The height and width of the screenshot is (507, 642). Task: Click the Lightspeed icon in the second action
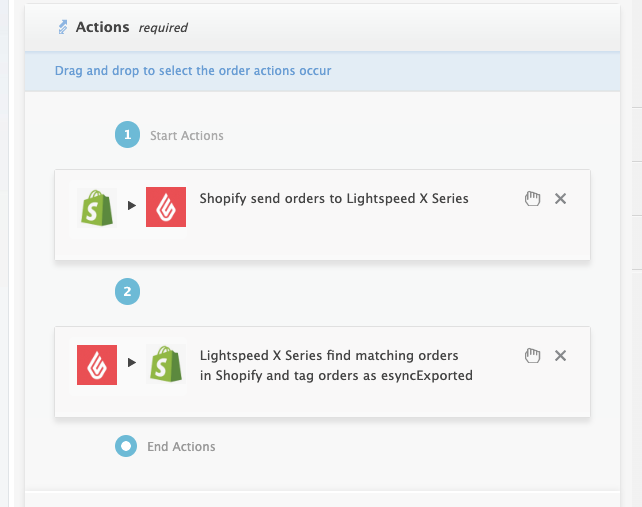(97, 364)
